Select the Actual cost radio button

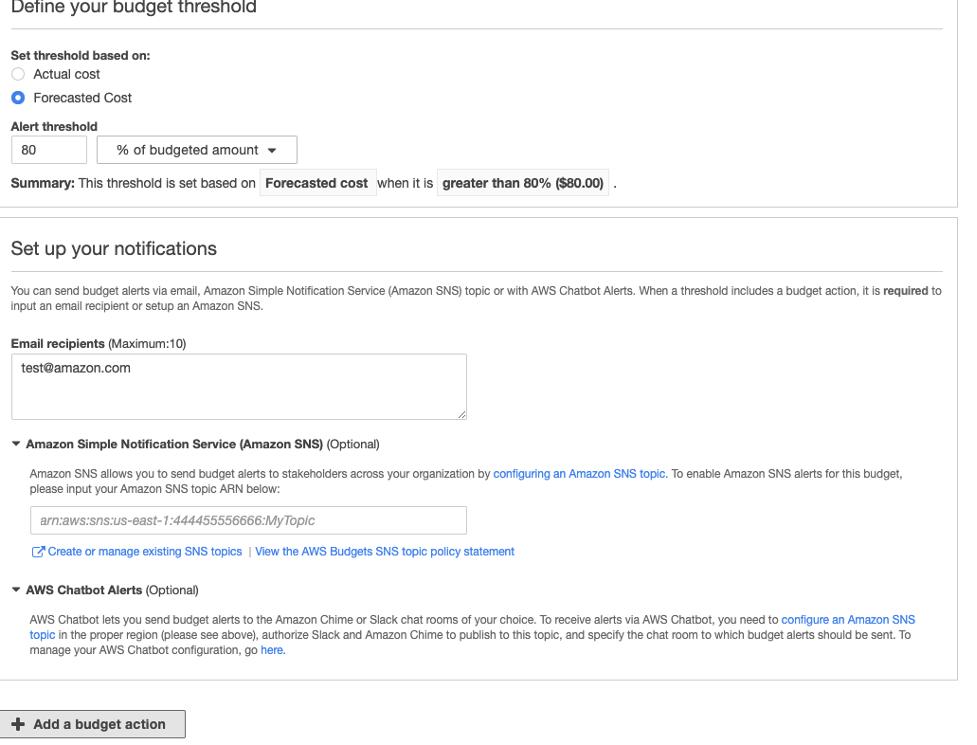[x=17, y=74]
